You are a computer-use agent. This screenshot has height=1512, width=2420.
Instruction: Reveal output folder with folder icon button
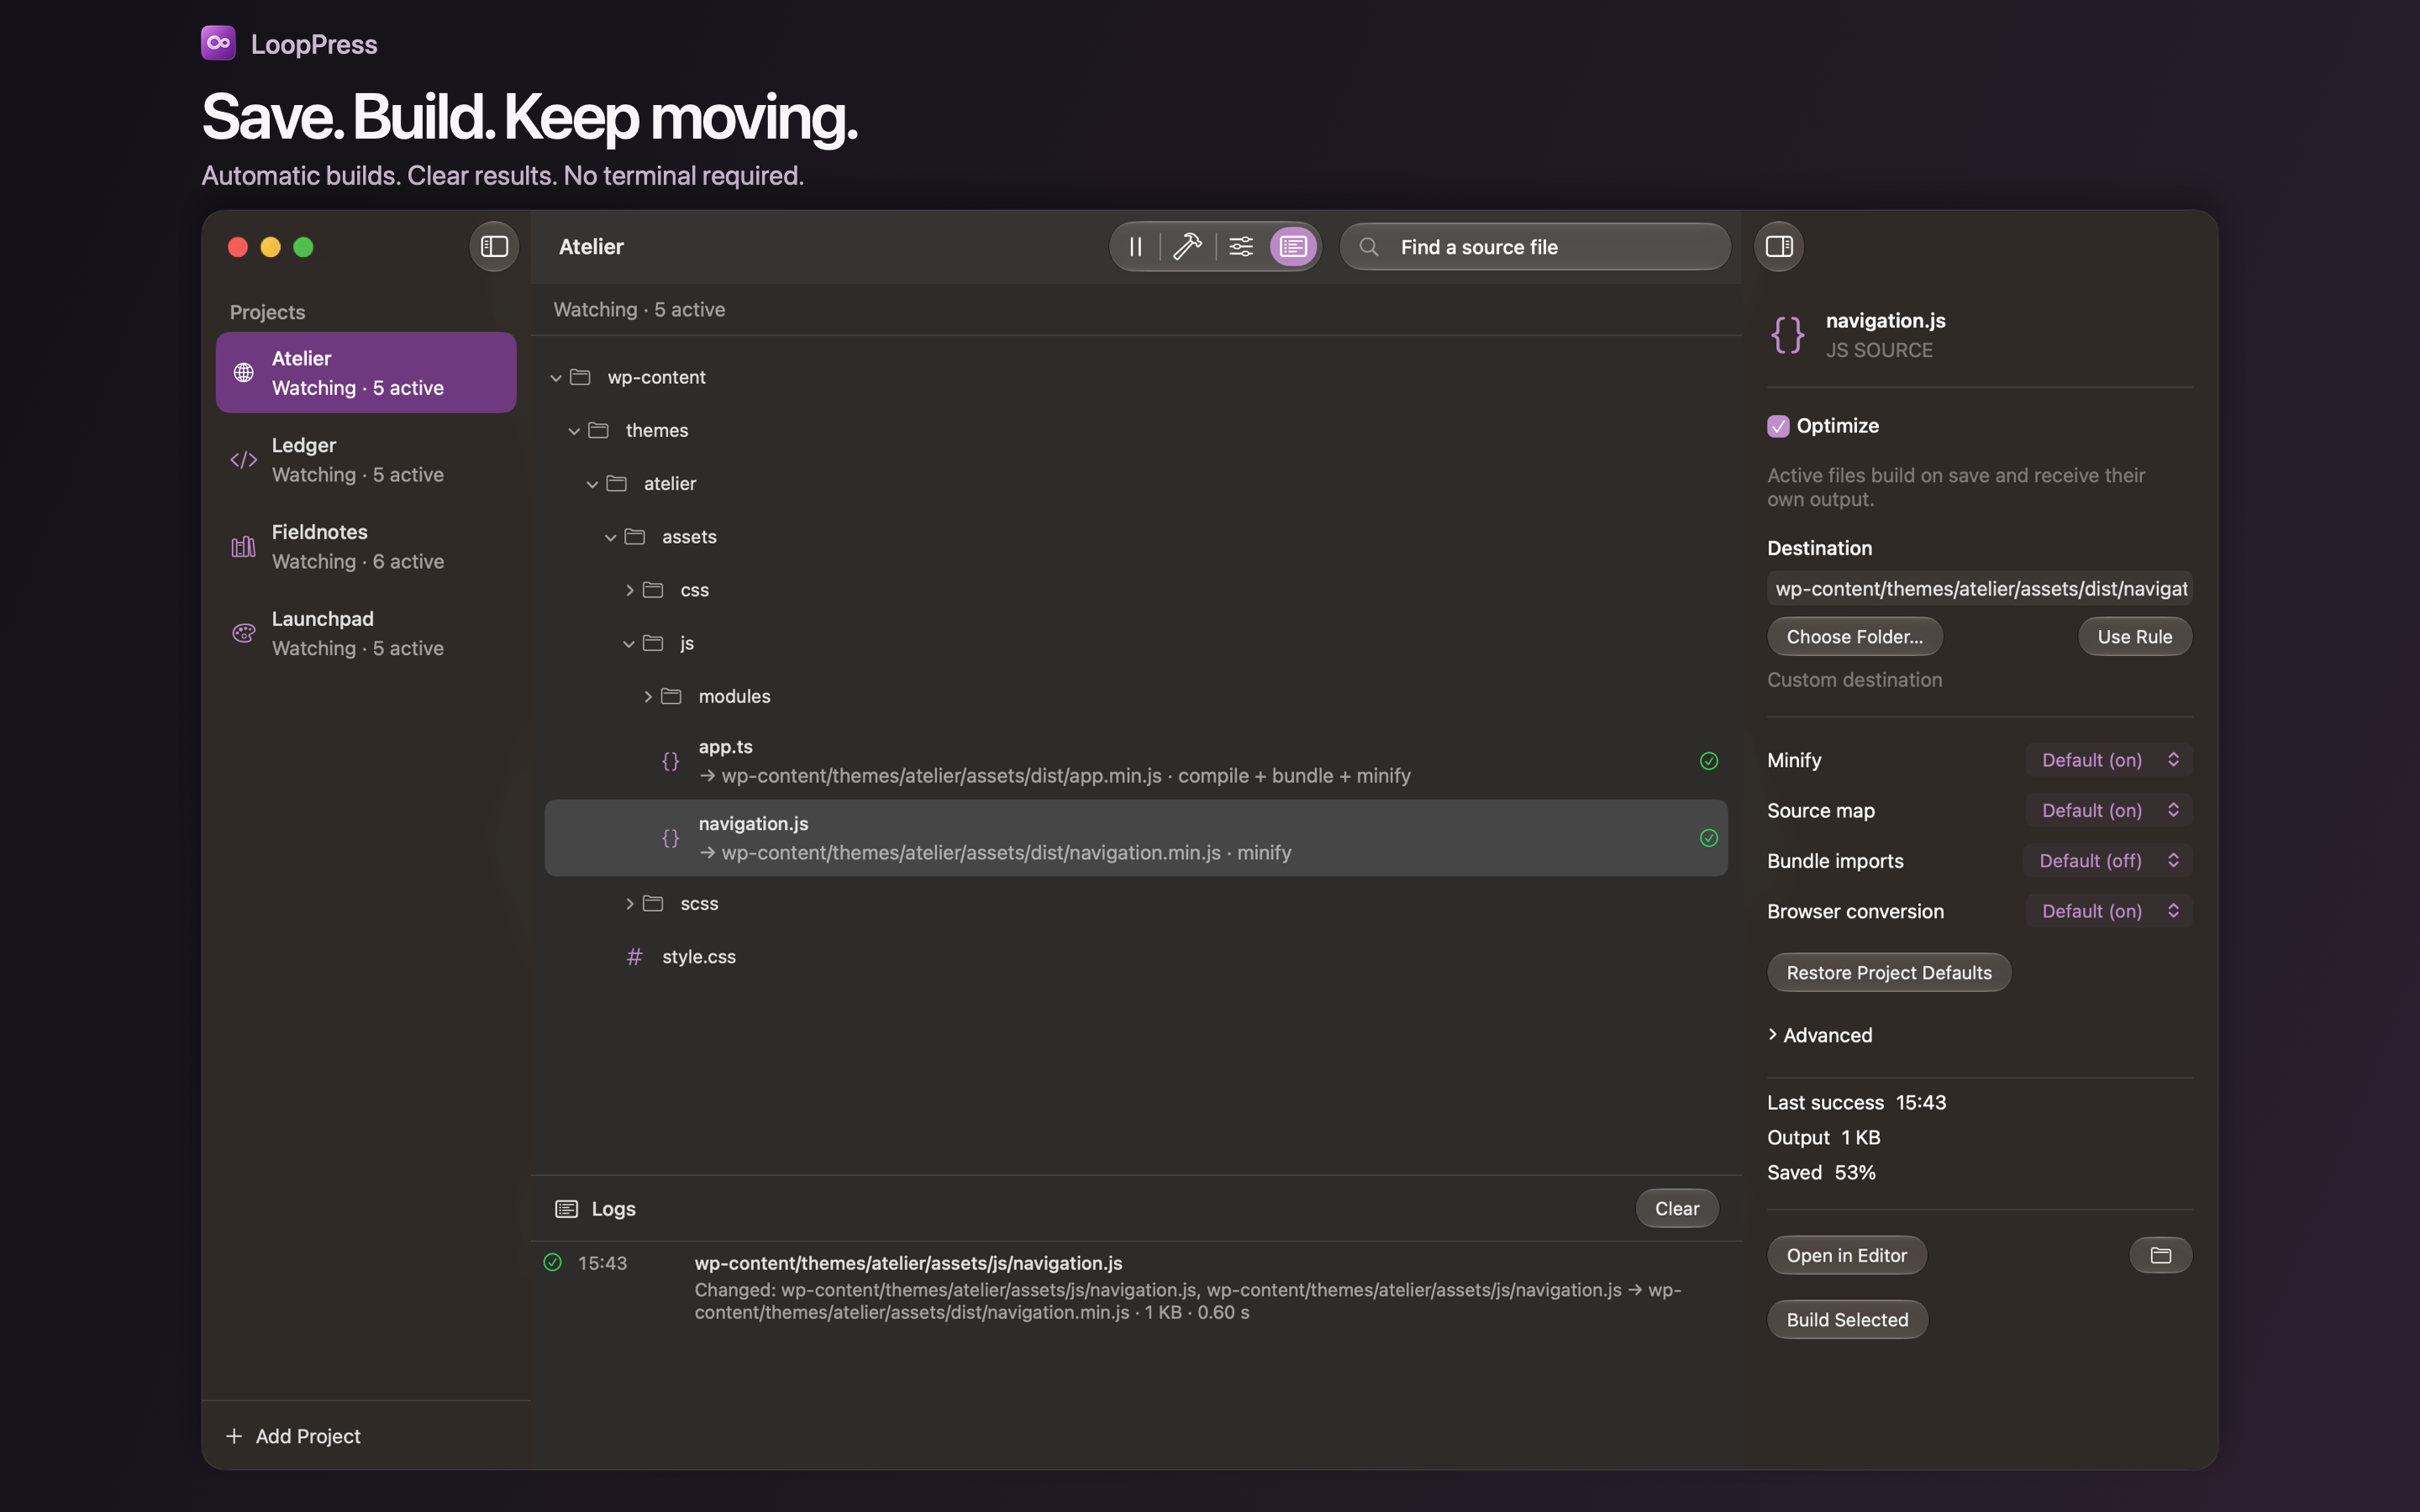2160,1255
